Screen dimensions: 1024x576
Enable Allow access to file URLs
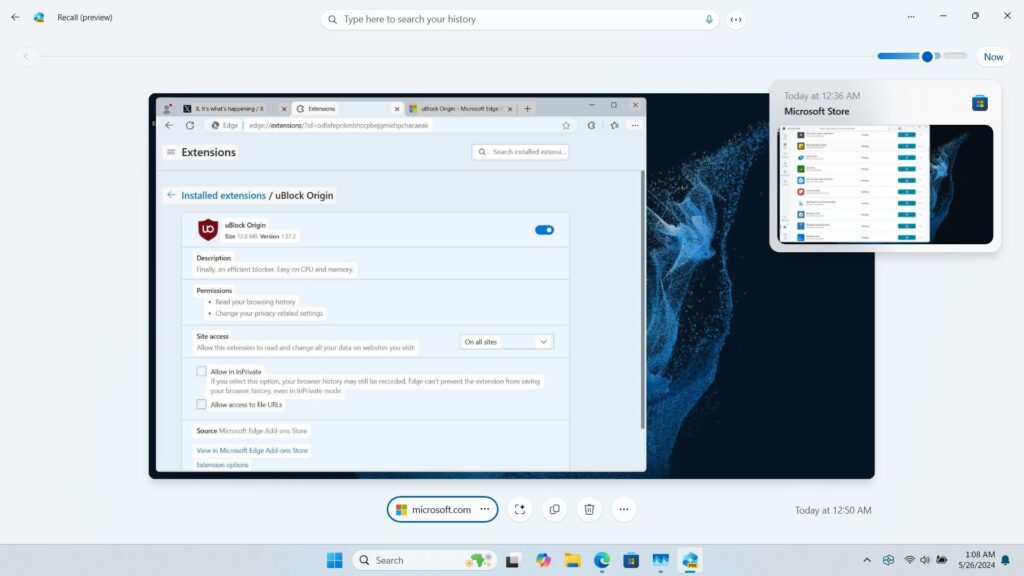201,403
